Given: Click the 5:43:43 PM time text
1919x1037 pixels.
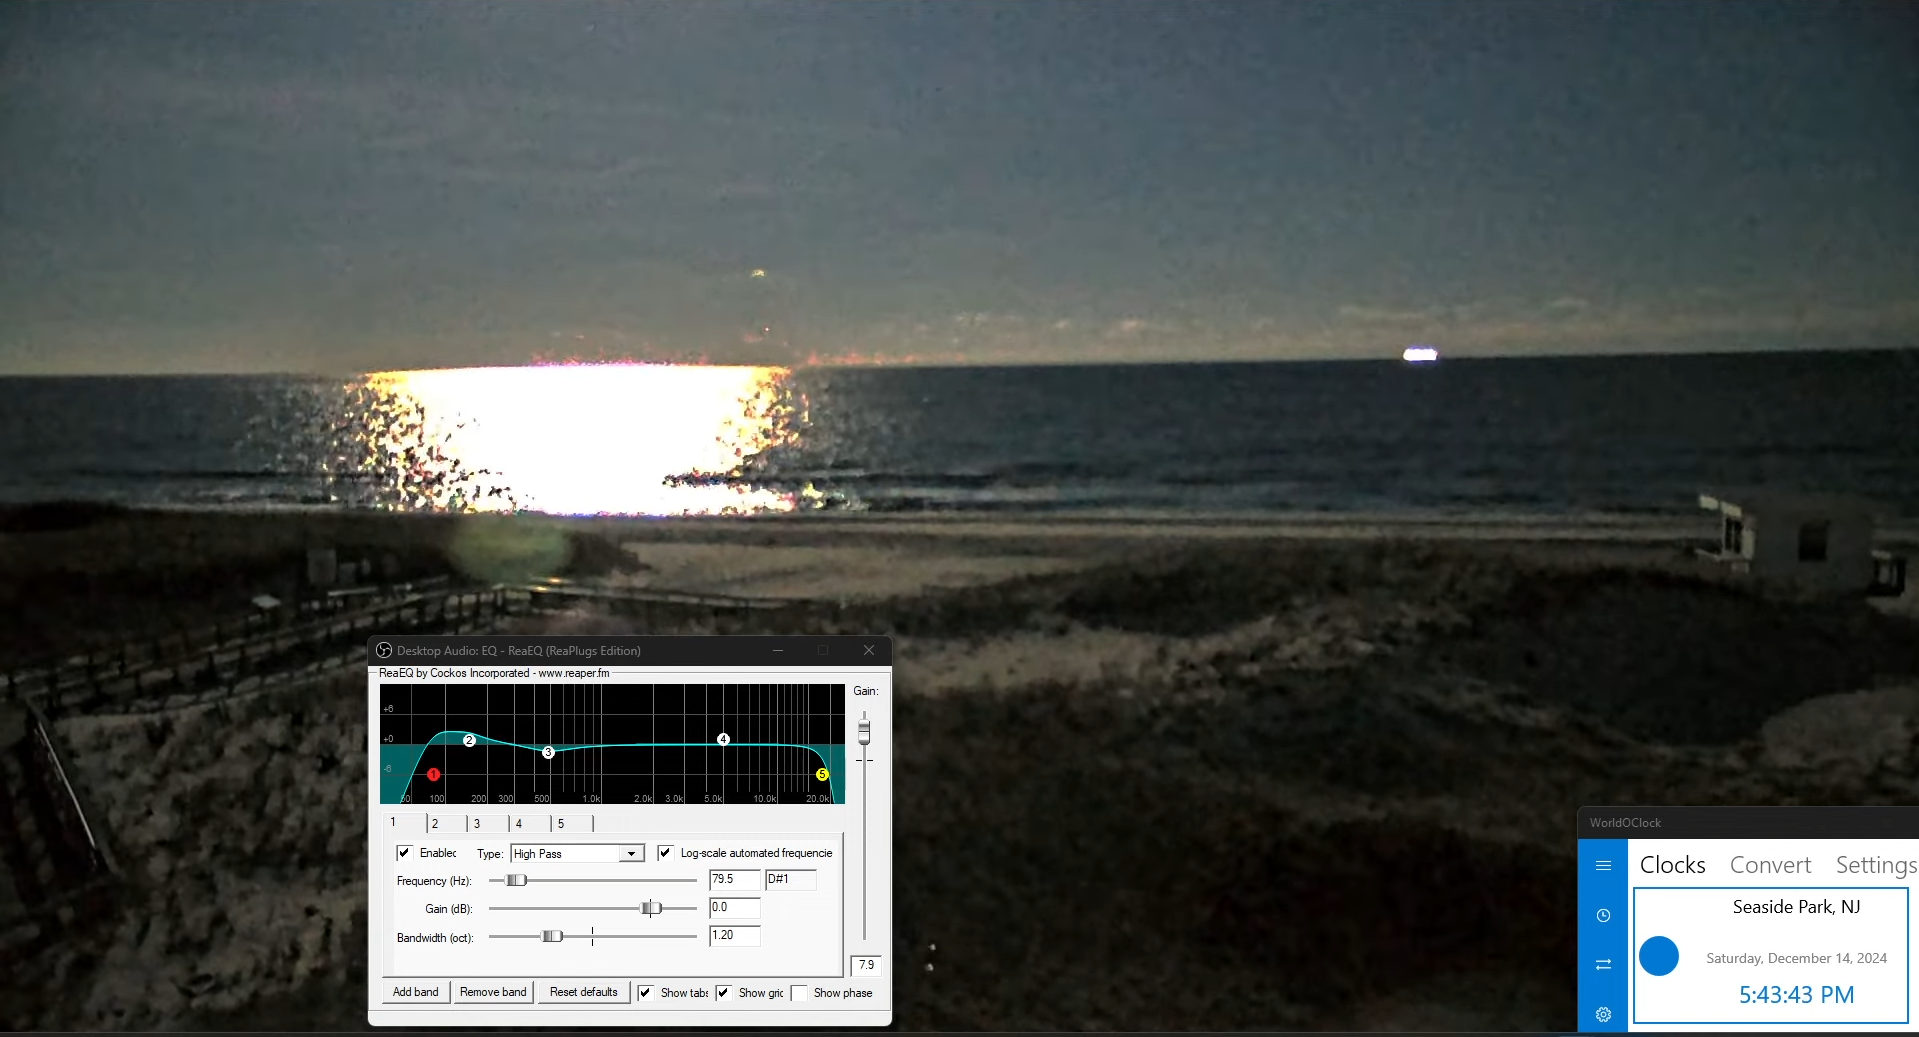Looking at the screenshot, I should click(x=1796, y=995).
